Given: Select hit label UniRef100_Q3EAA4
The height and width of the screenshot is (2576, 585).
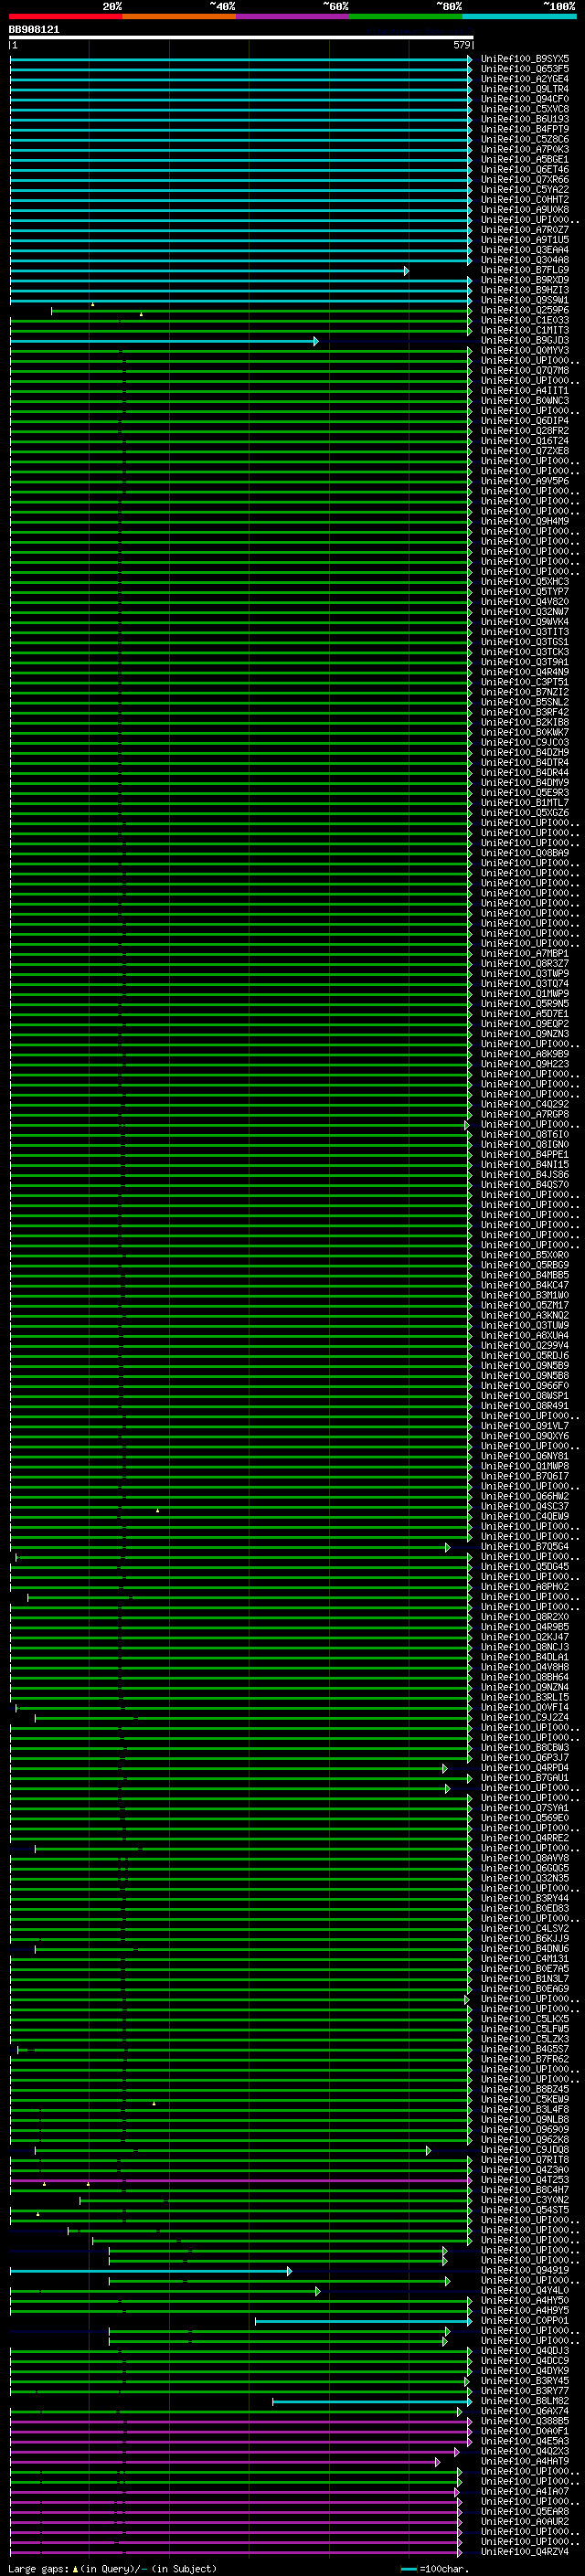Looking at the screenshot, I should click(x=525, y=250).
